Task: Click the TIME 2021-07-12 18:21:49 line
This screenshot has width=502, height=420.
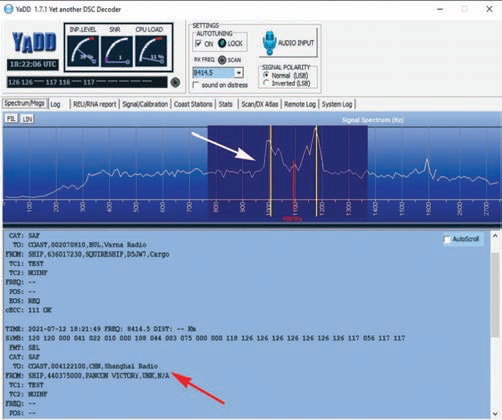Action: (101, 329)
